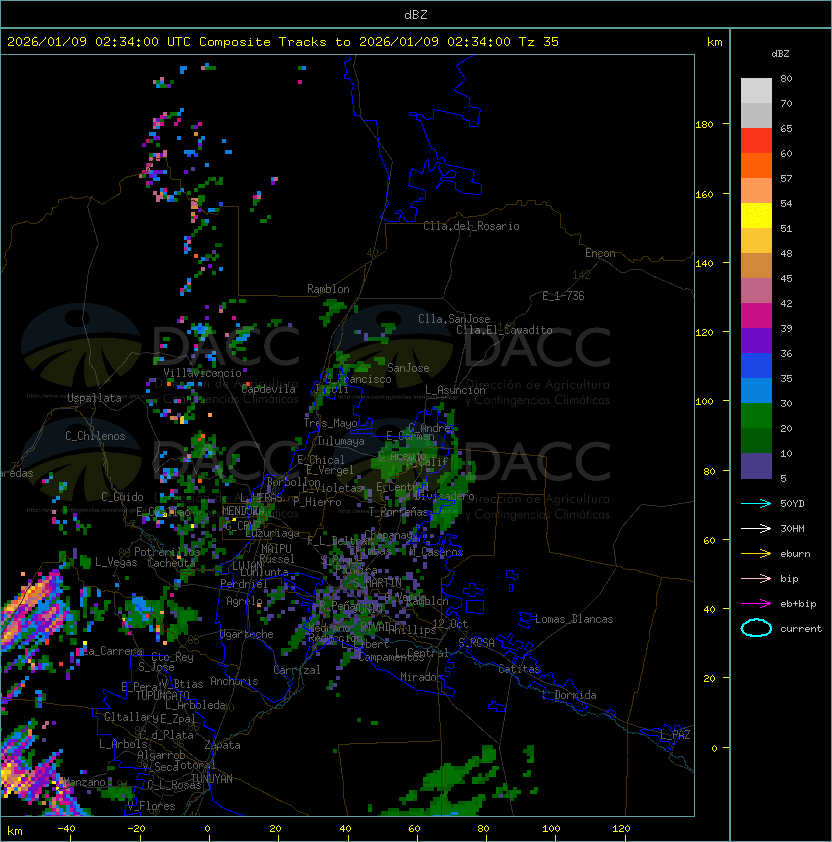
Task: Click the Tres_Mayo place label
Action: pos(330,423)
